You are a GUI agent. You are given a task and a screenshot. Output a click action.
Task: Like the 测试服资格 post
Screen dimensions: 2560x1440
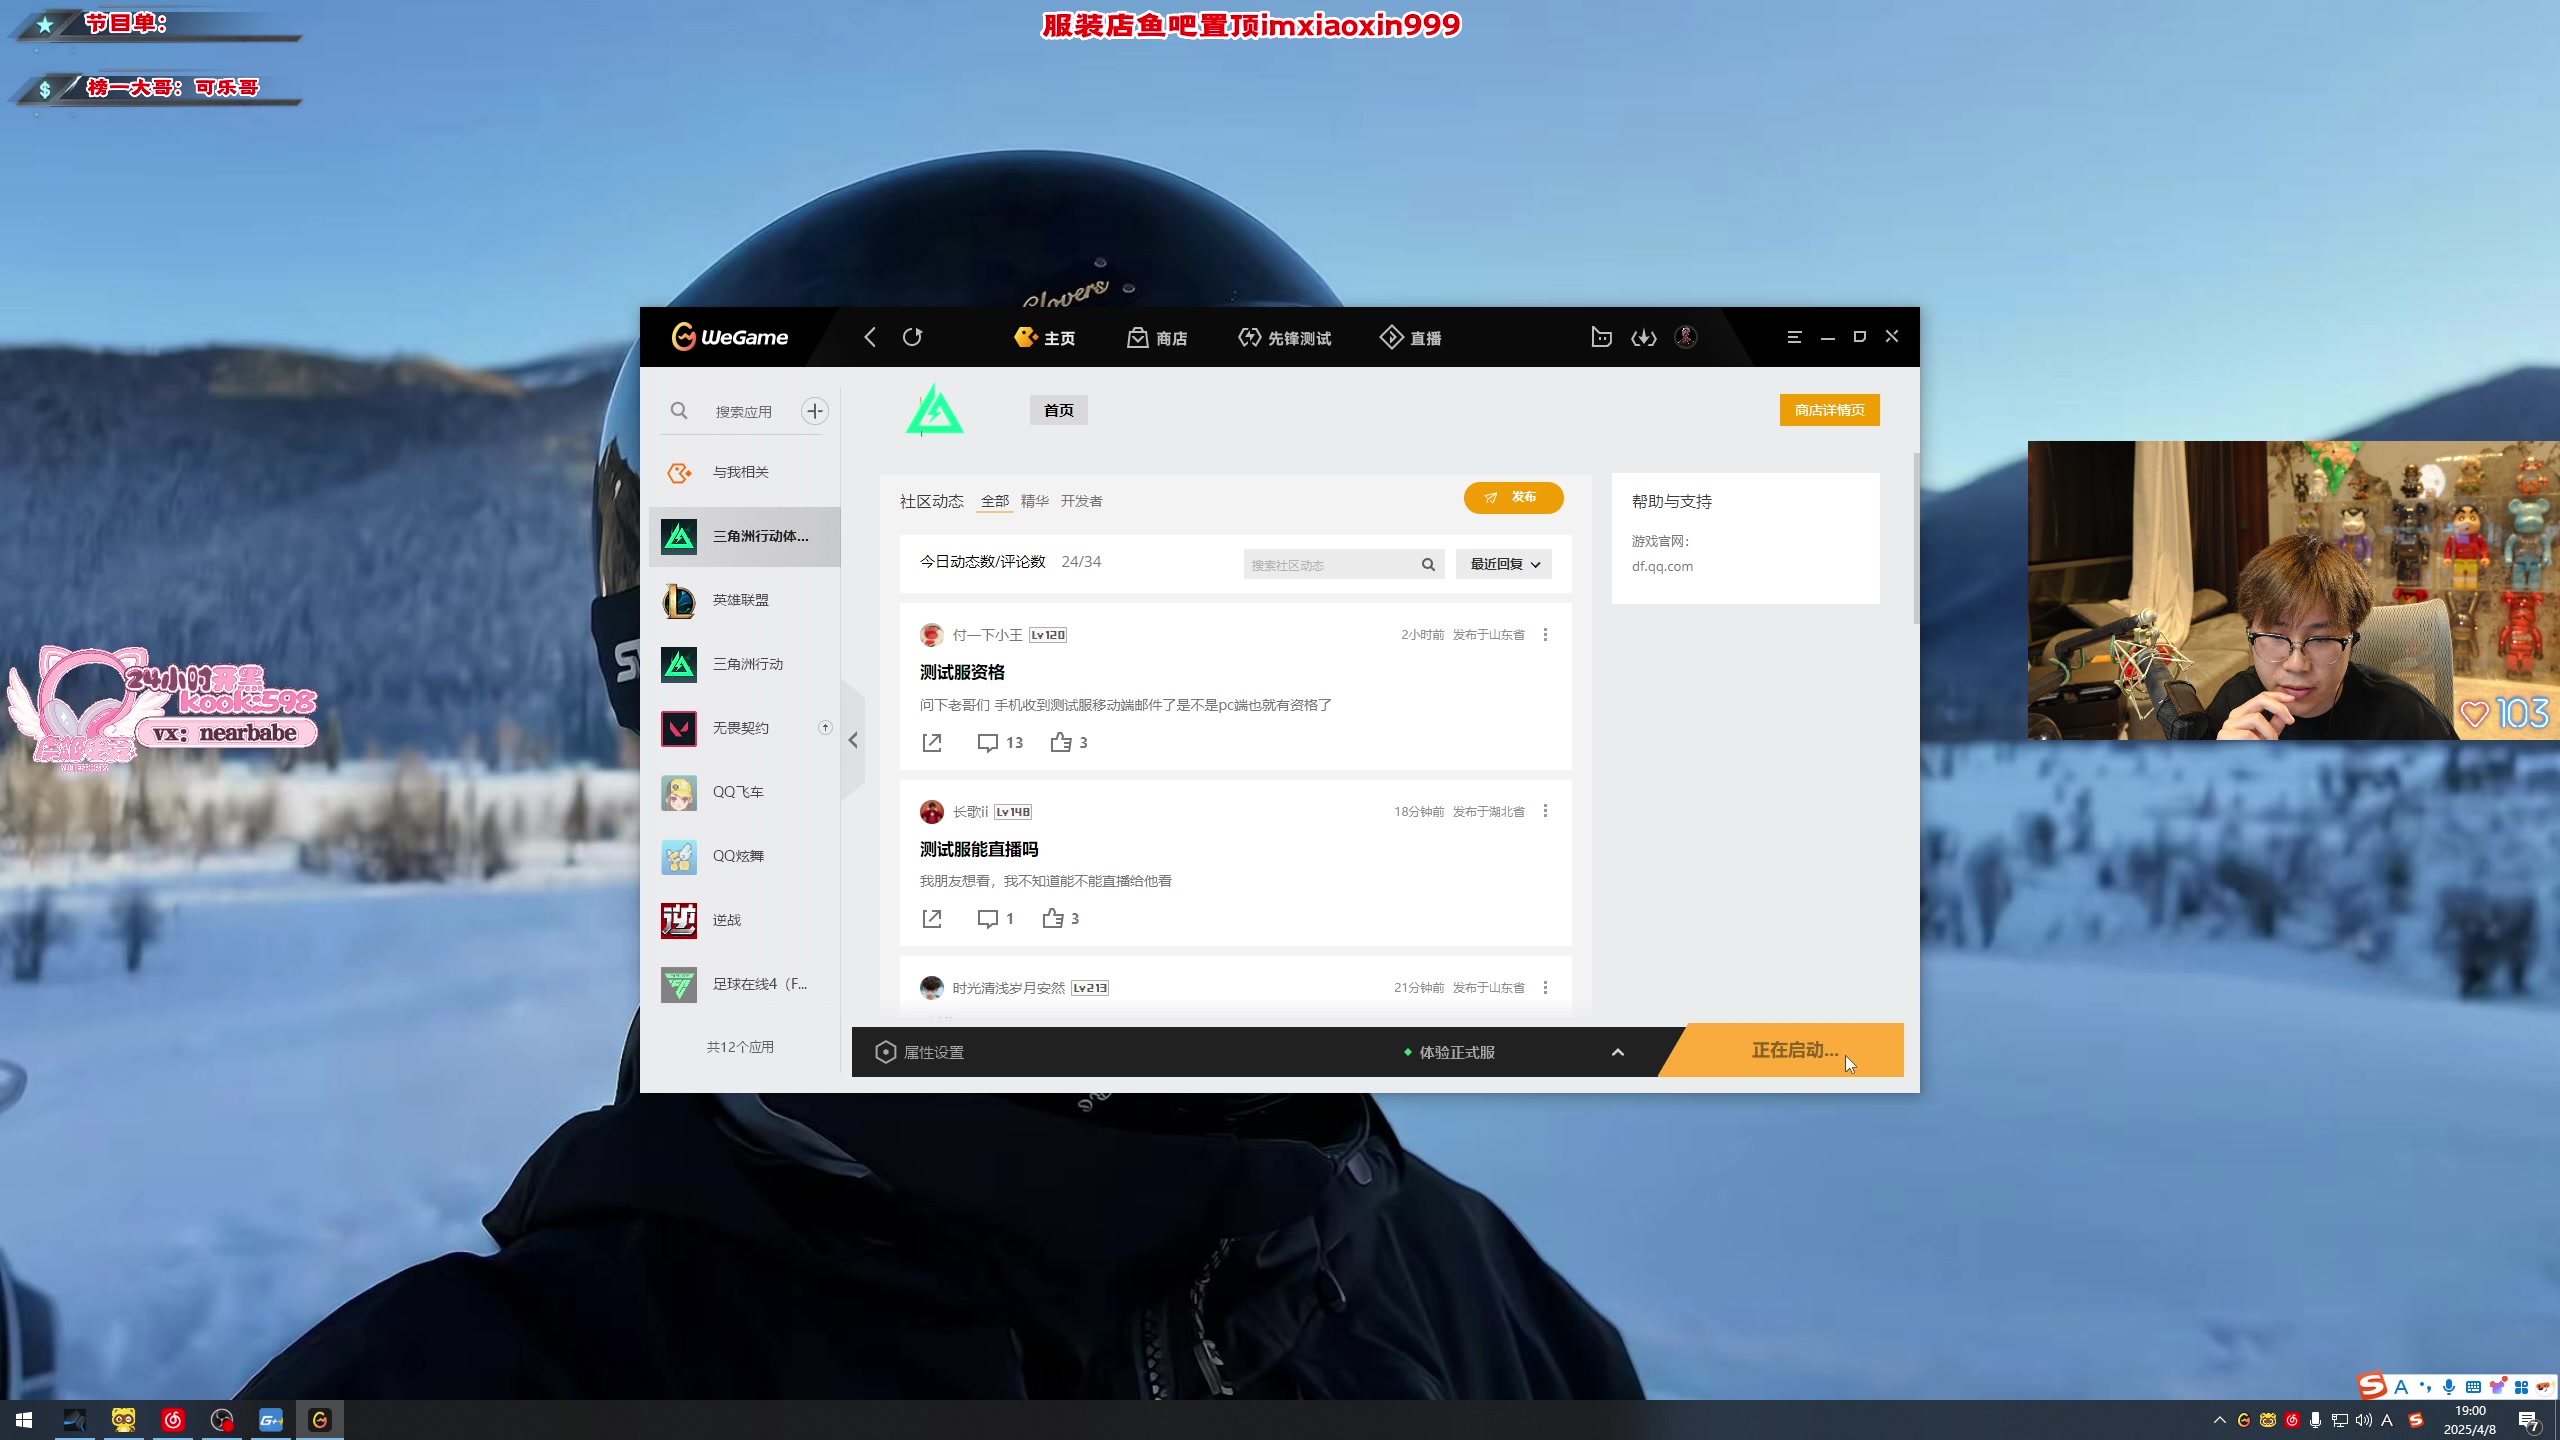click(x=1069, y=742)
